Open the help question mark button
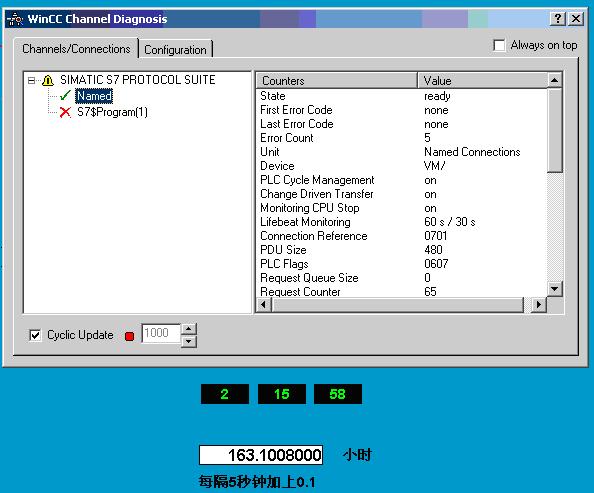594x493 pixels. [x=558, y=19]
